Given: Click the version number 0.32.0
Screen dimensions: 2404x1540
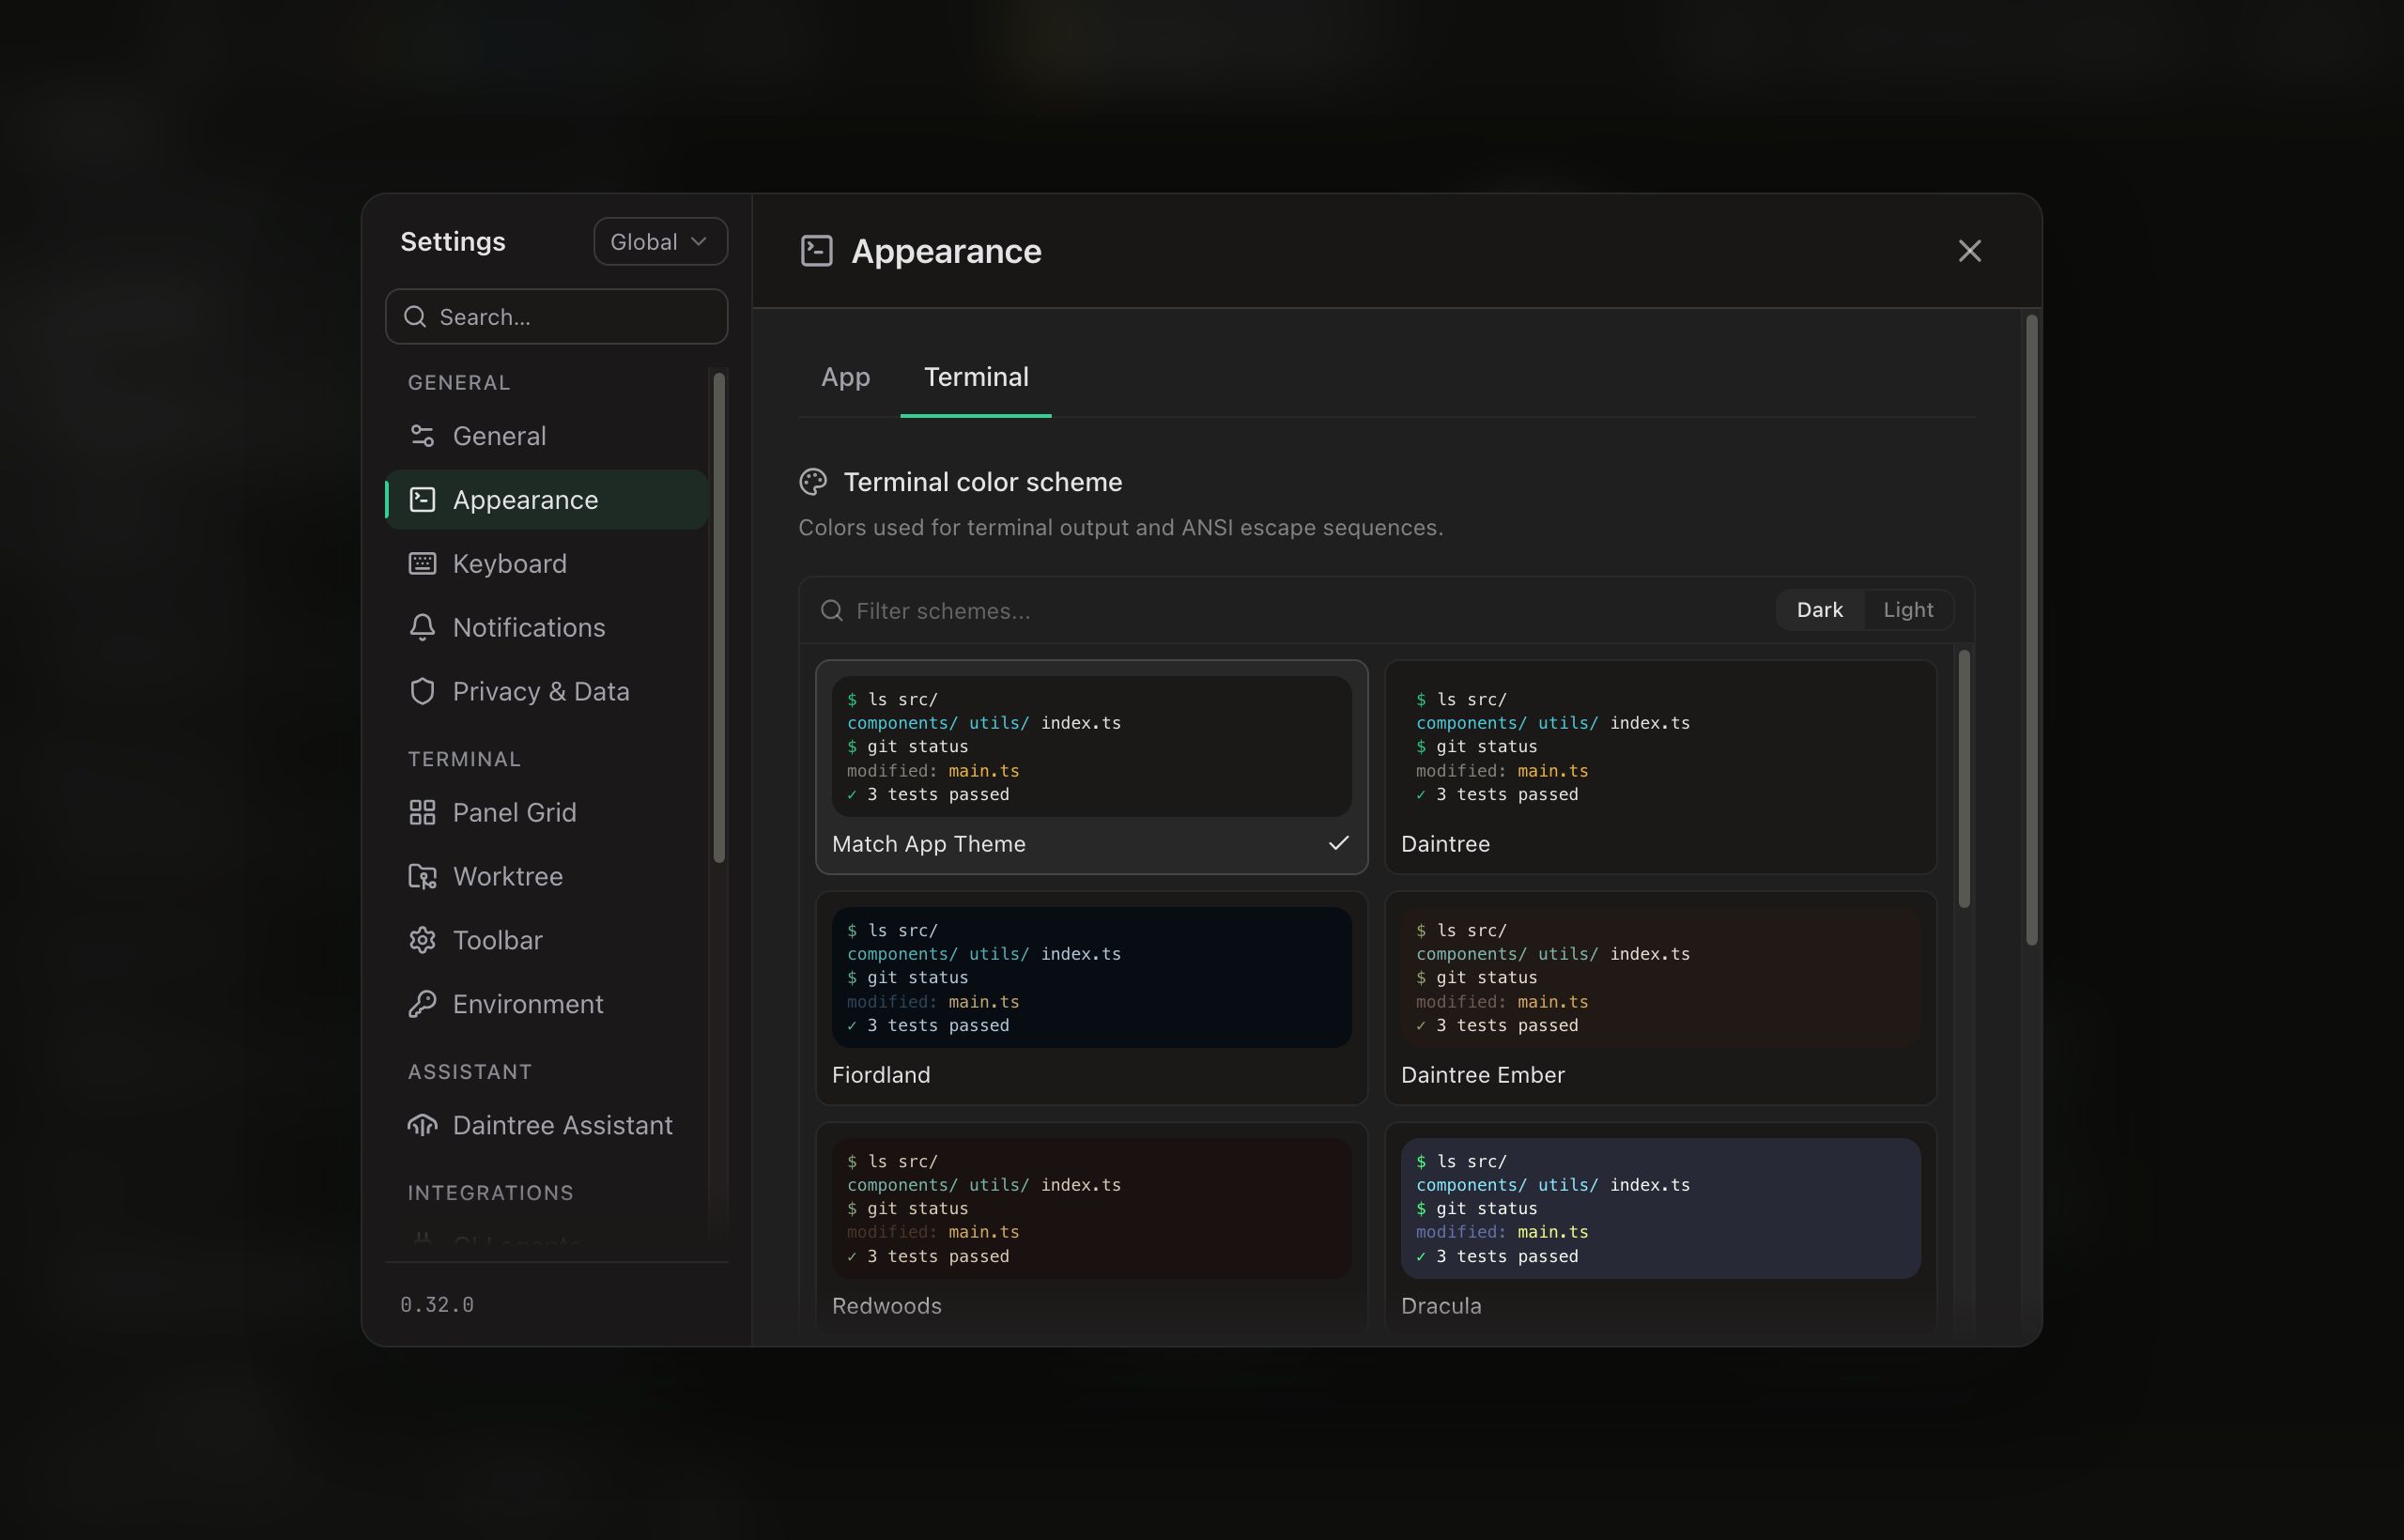Looking at the screenshot, I should pos(437,1305).
